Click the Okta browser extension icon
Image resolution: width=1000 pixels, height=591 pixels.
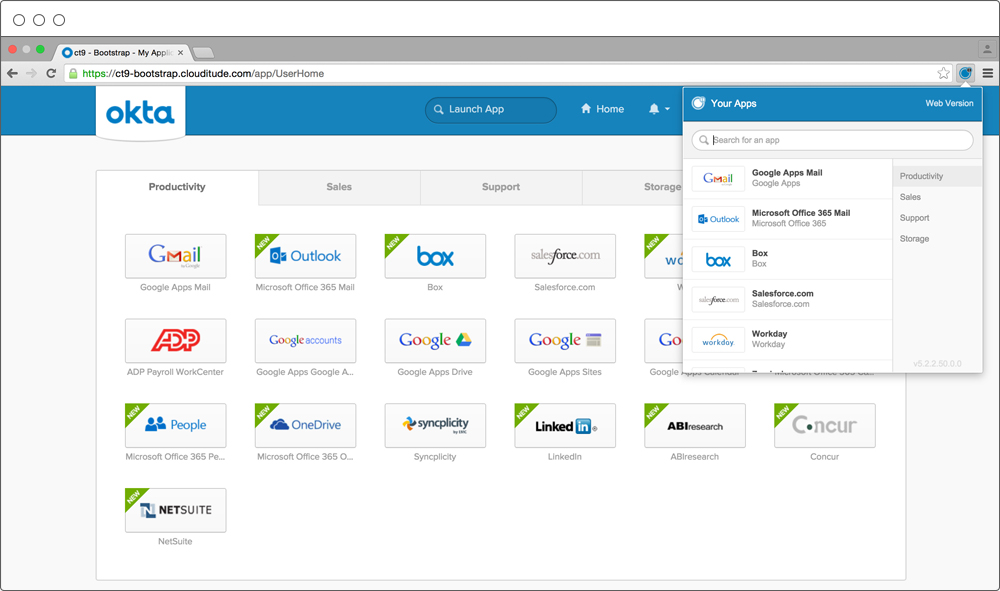965,73
